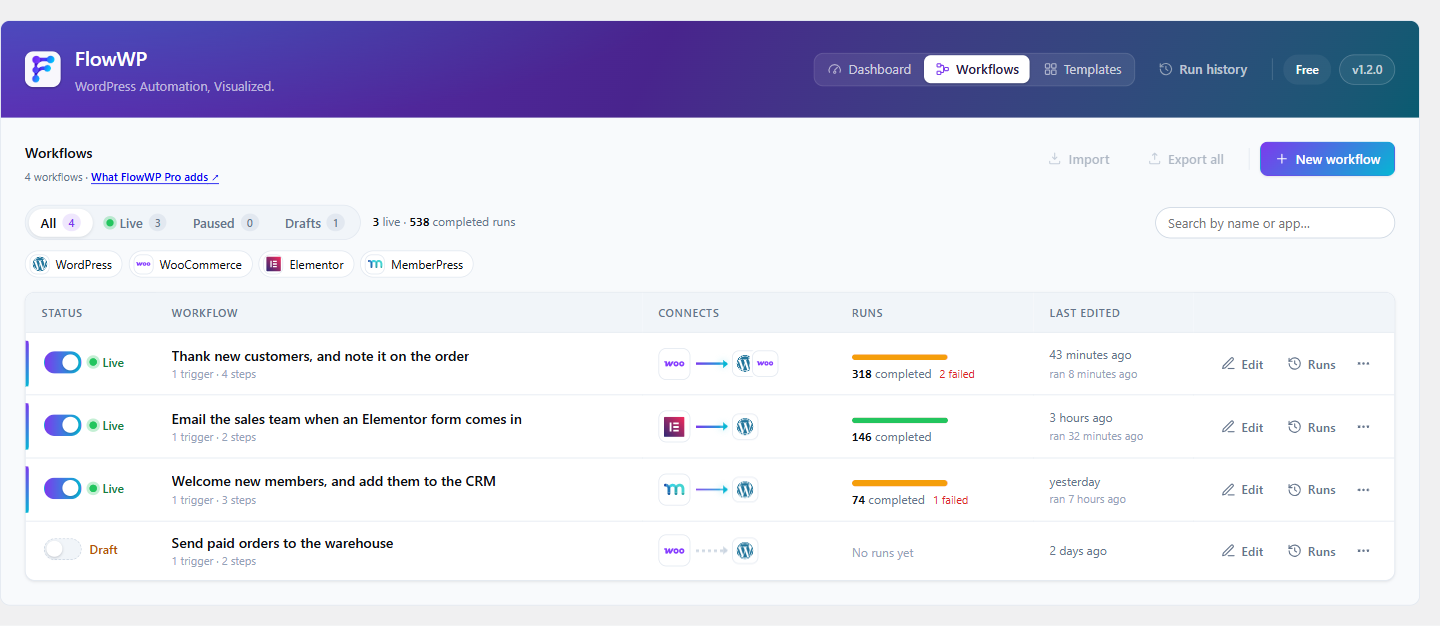1440x626 pixels.
Task: Click the WordPress icon in Welcome new members row
Action: tap(745, 490)
